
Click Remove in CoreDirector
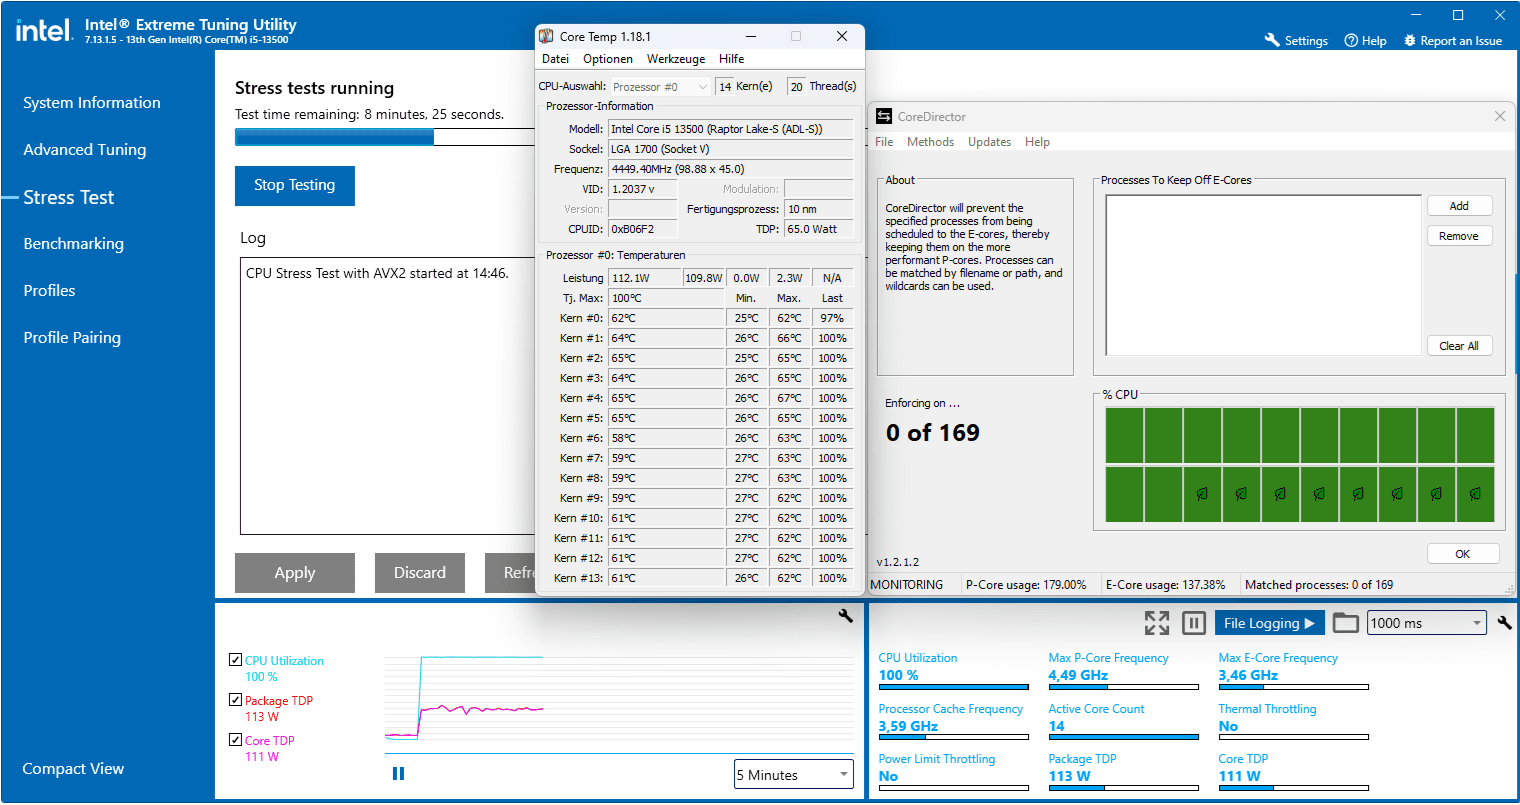[x=1459, y=236]
